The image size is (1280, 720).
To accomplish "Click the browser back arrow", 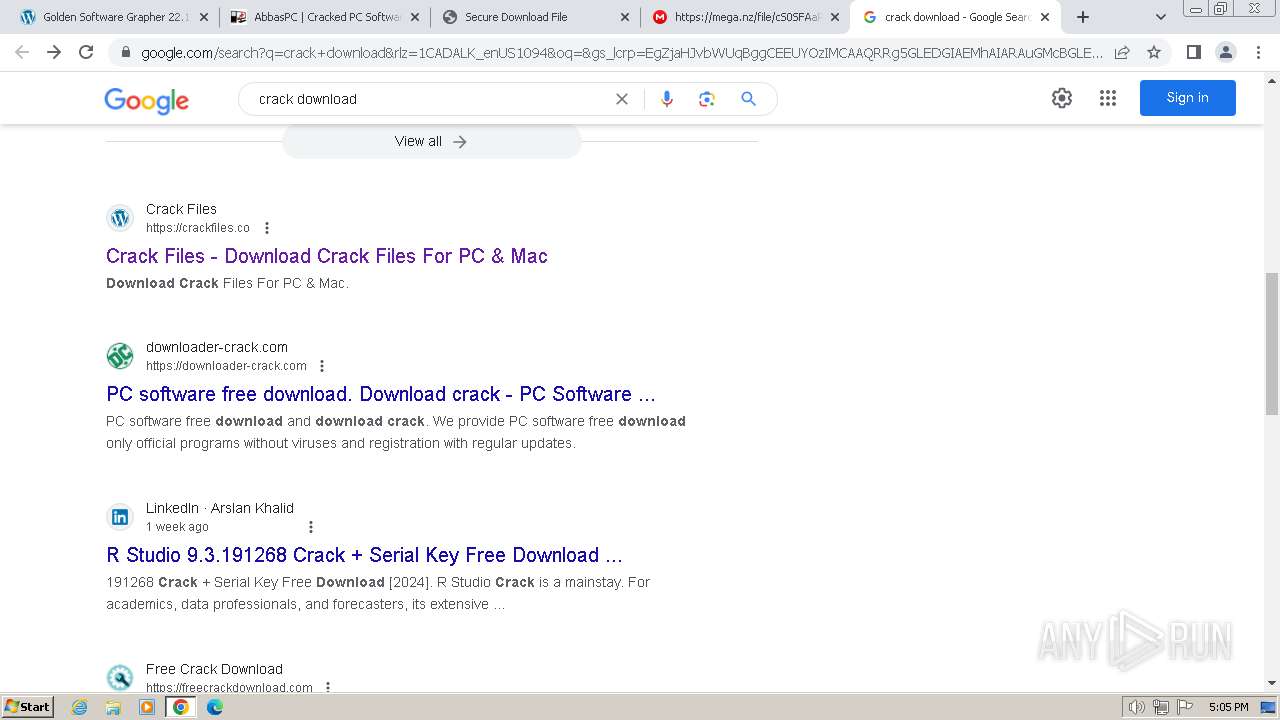I will point(22,52).
